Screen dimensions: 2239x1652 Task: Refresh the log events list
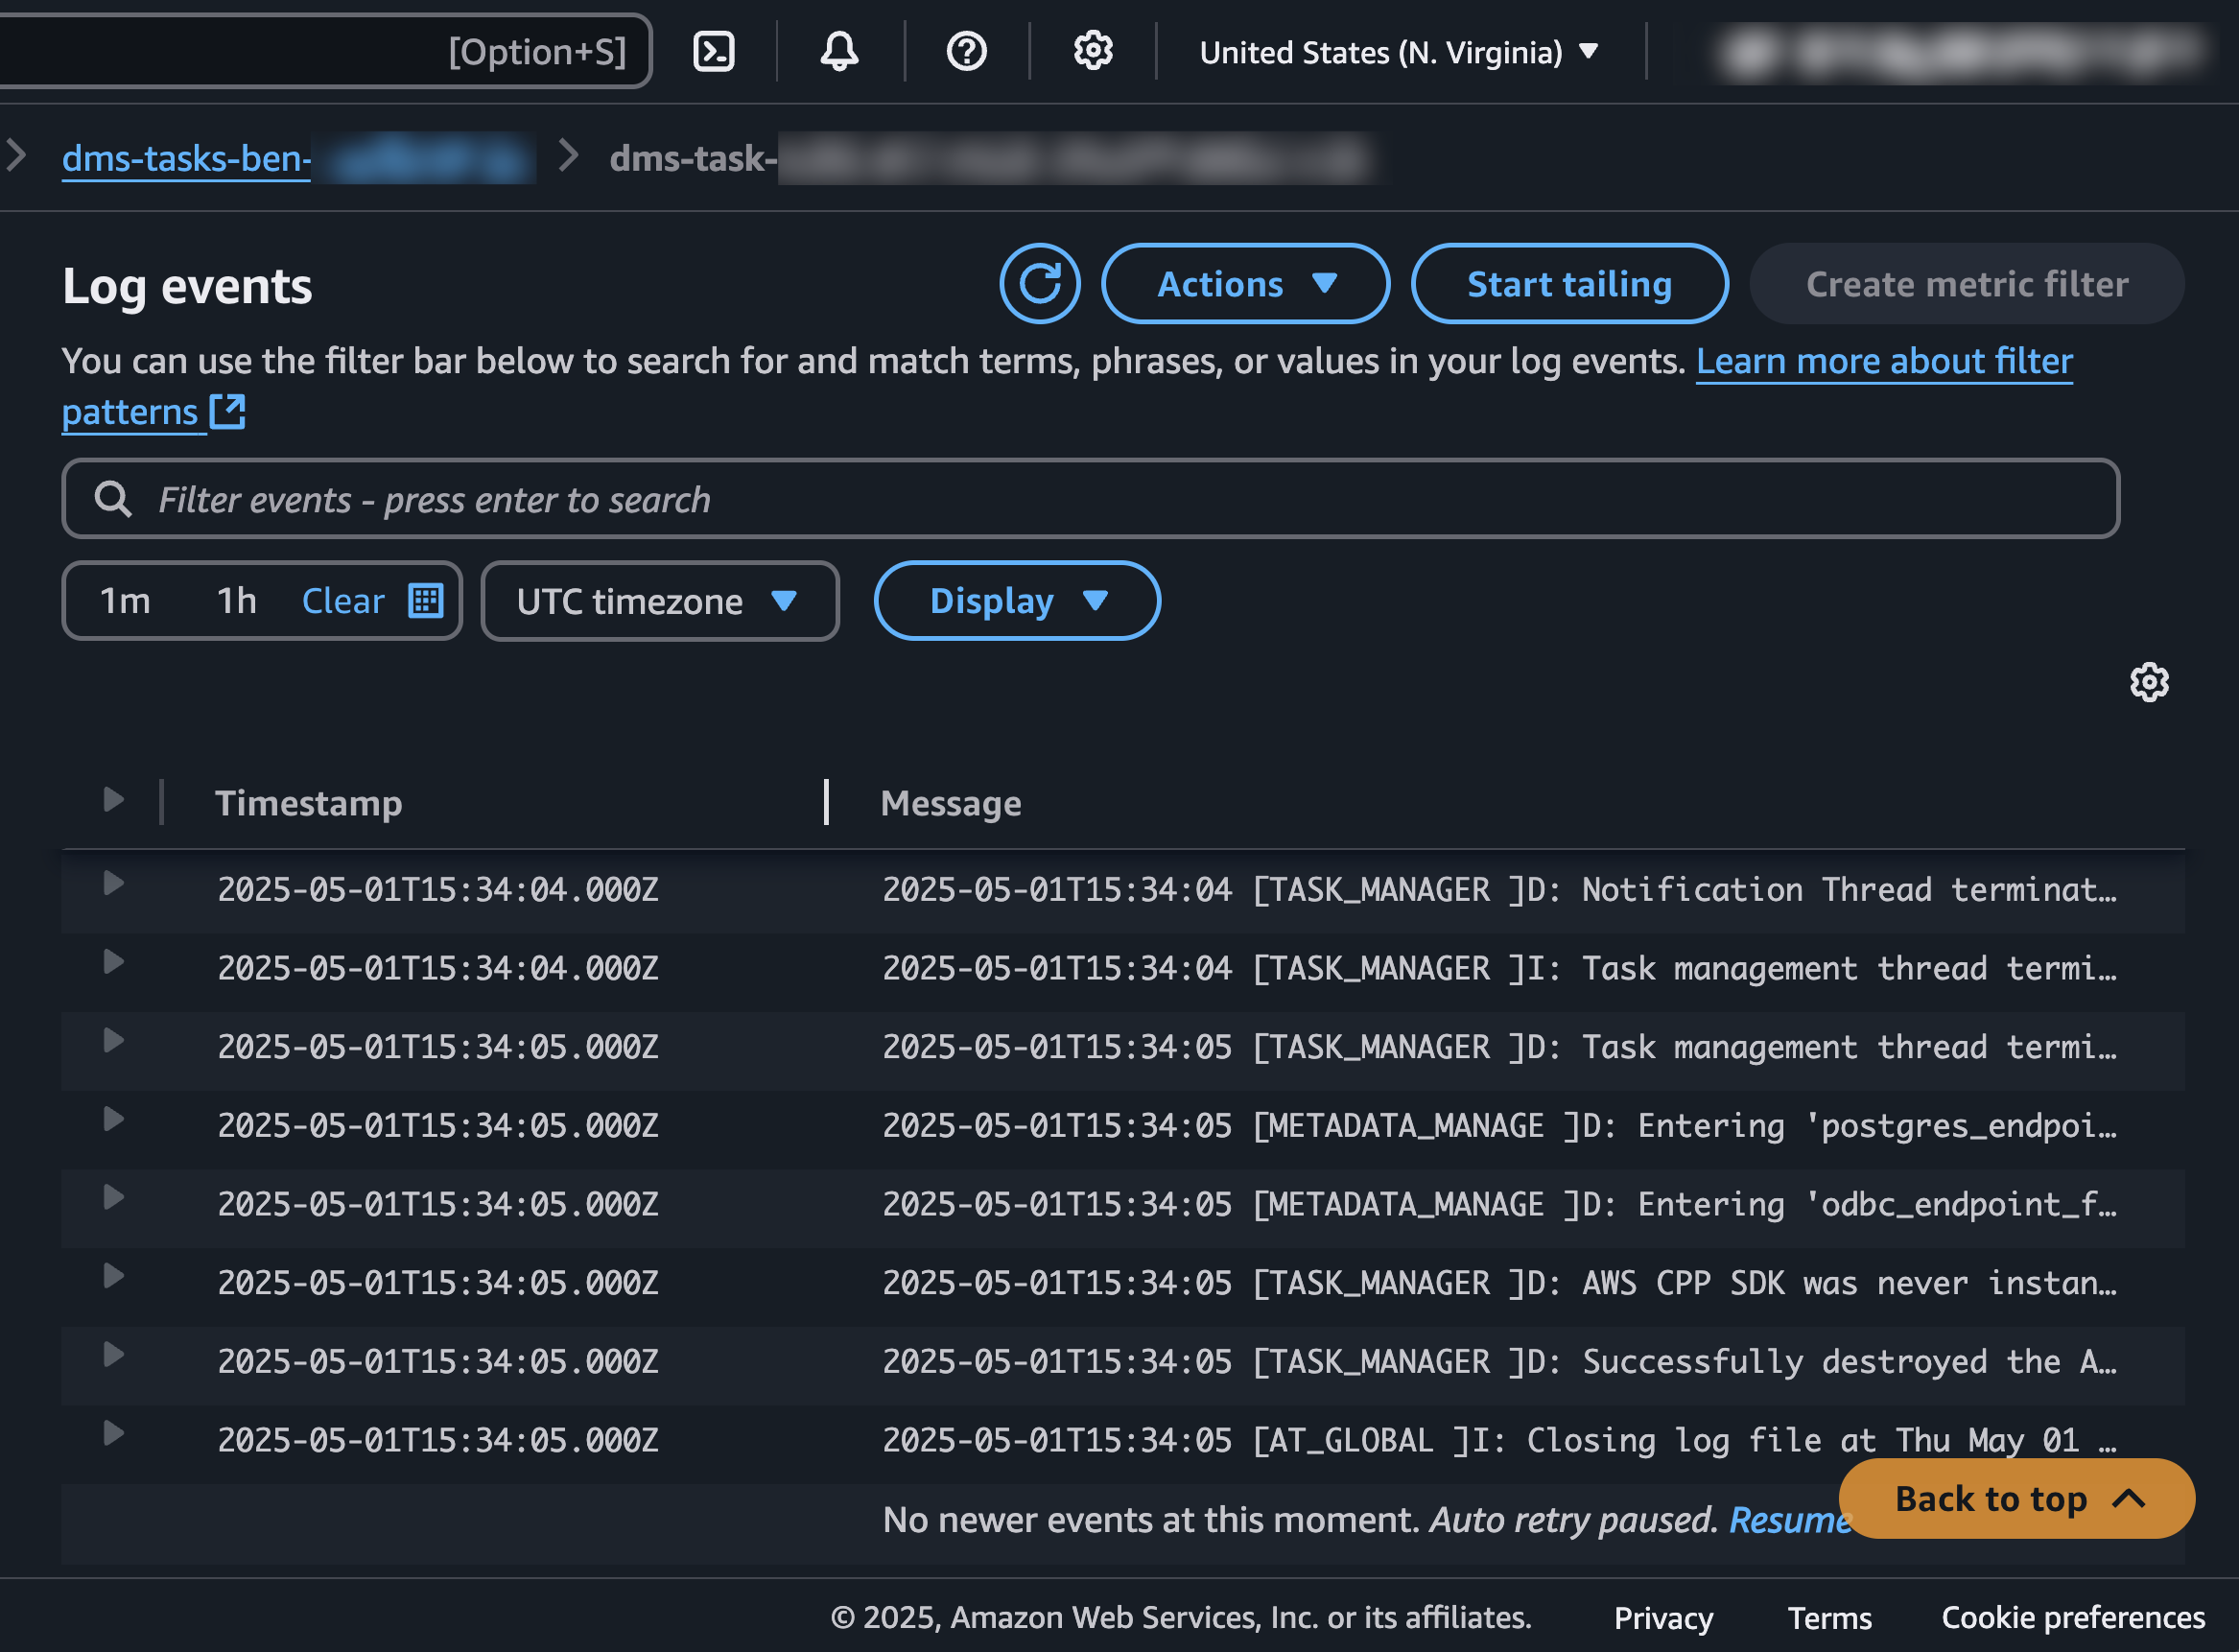(x=1040, y=284)
